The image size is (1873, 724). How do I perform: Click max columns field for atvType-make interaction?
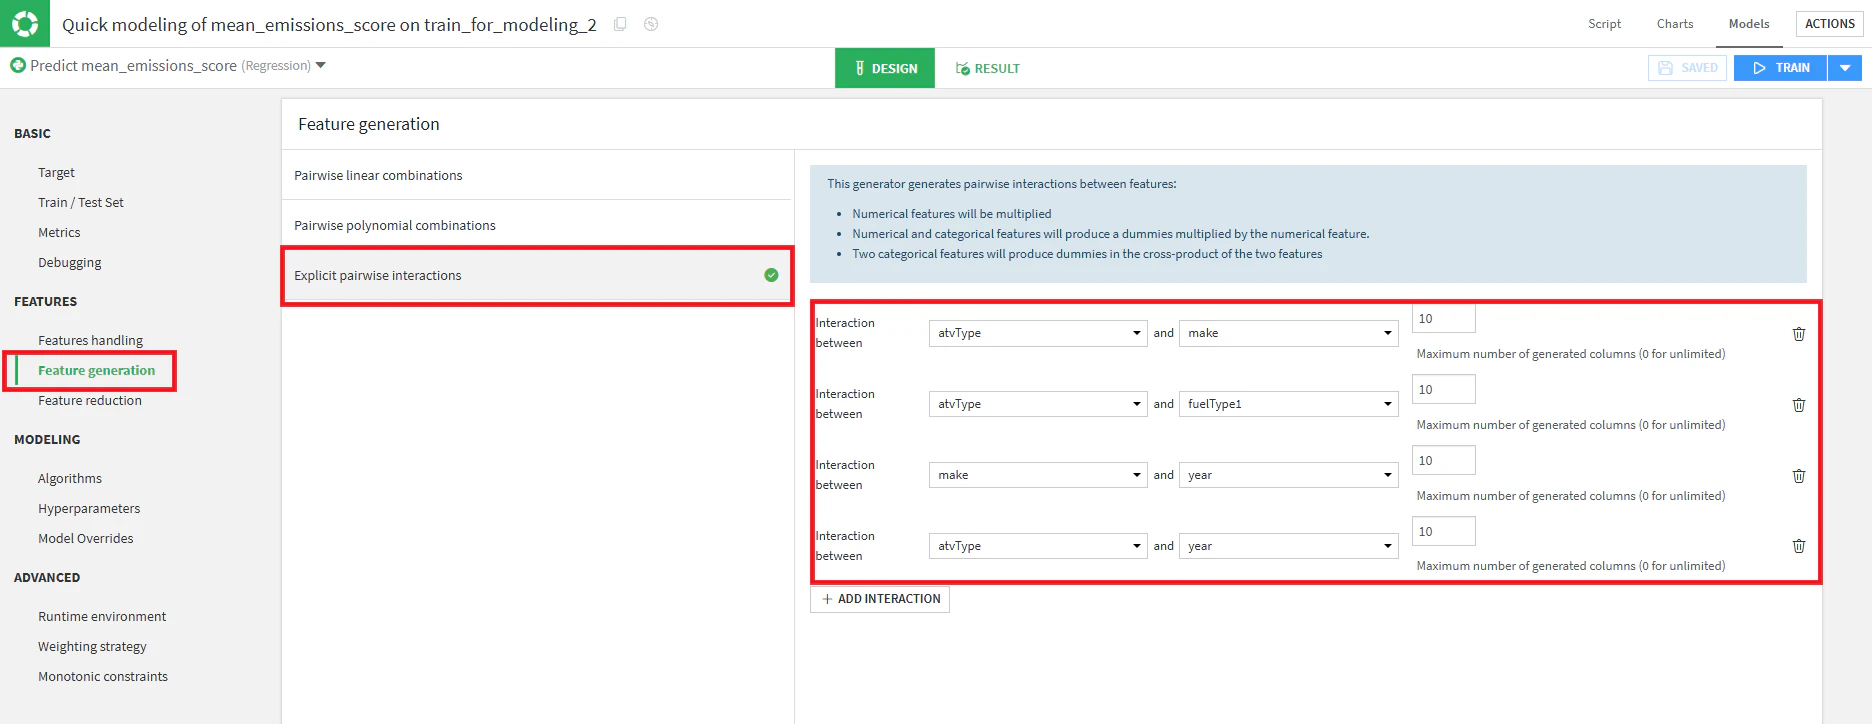click(1443, 318)
